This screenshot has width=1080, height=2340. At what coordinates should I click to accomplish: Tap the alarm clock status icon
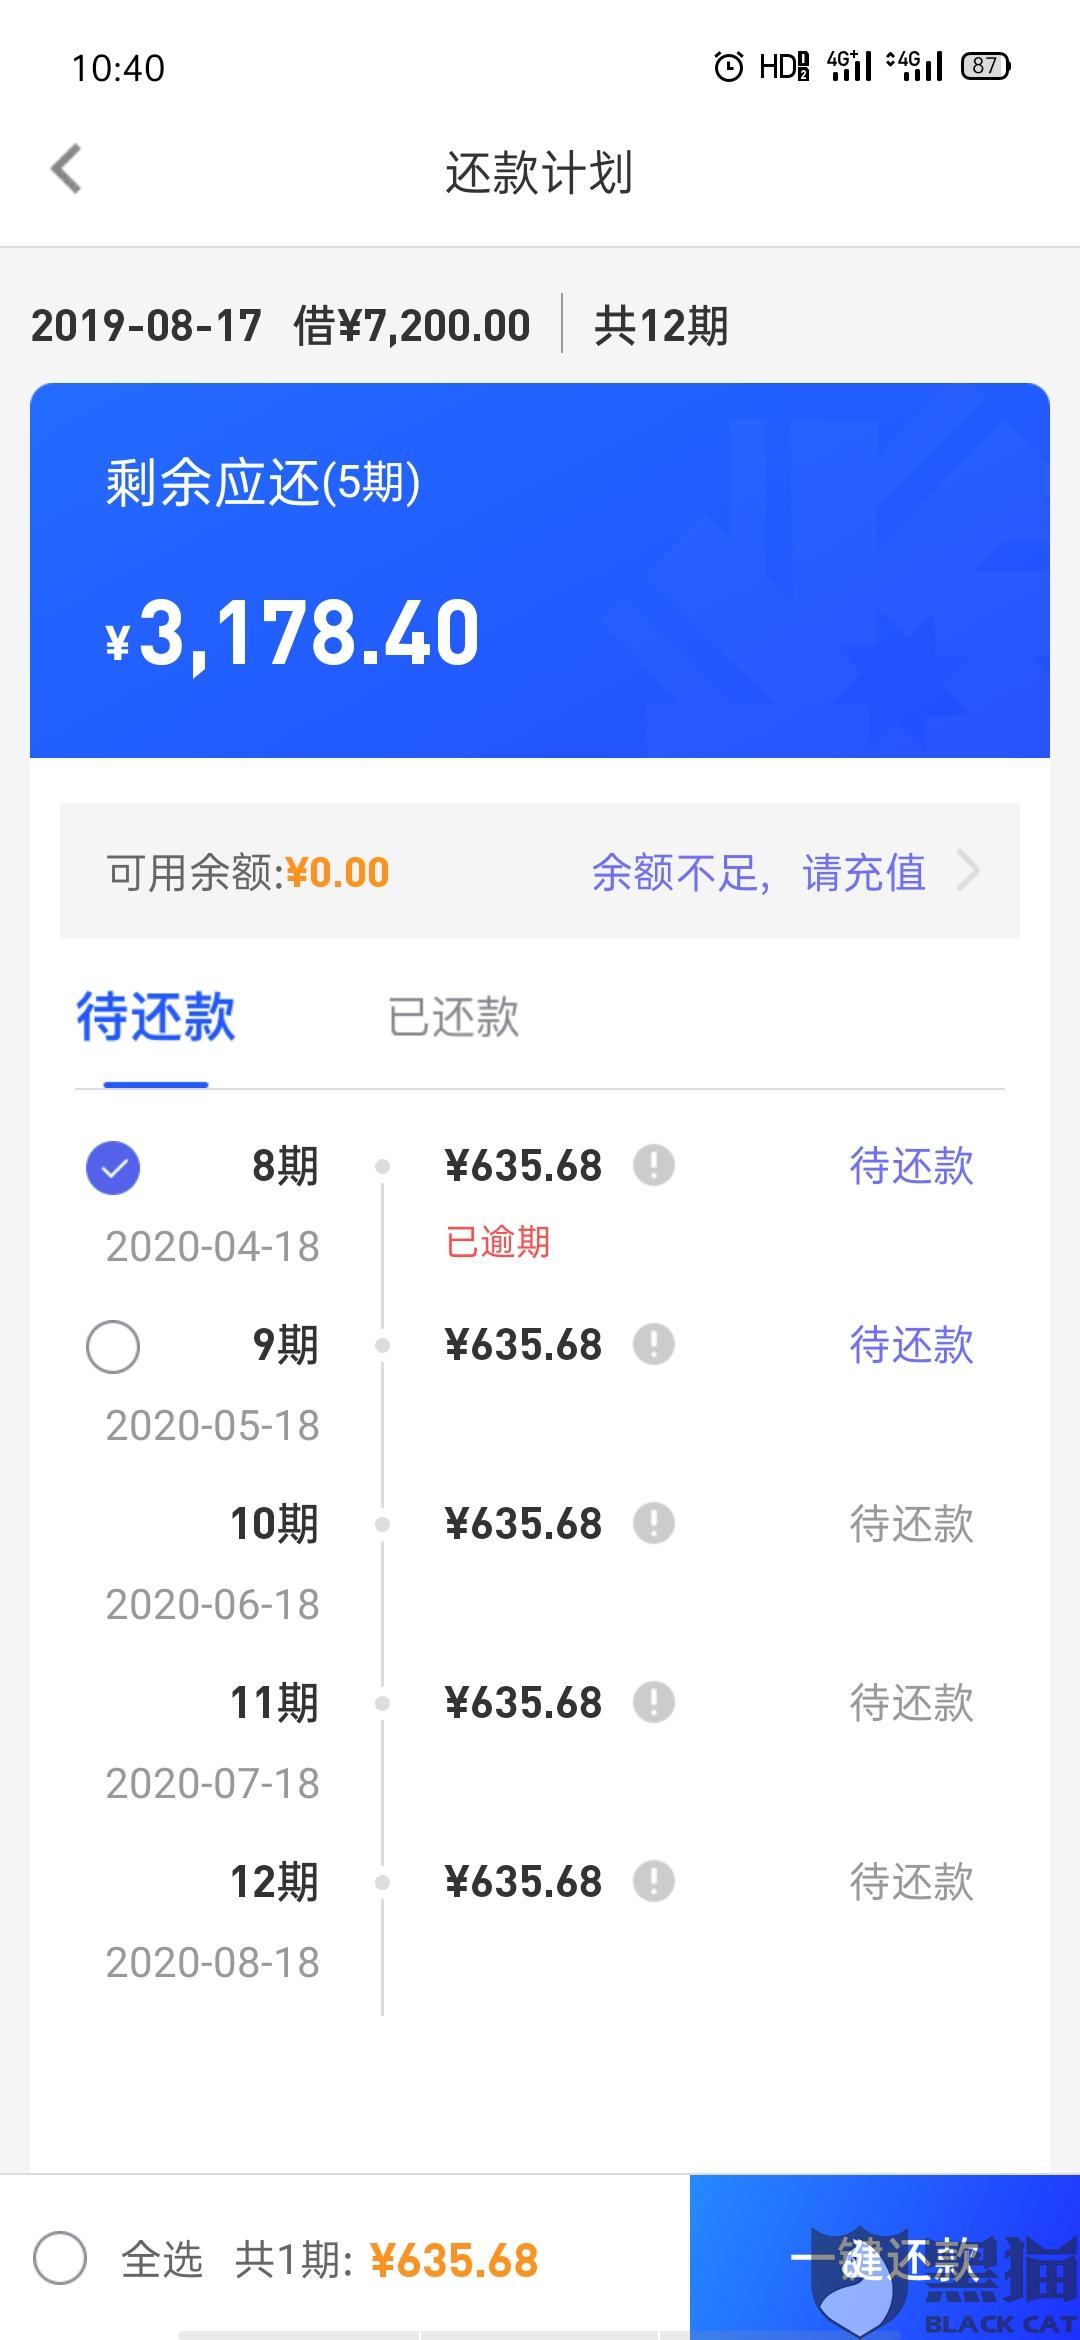(729, 67)
